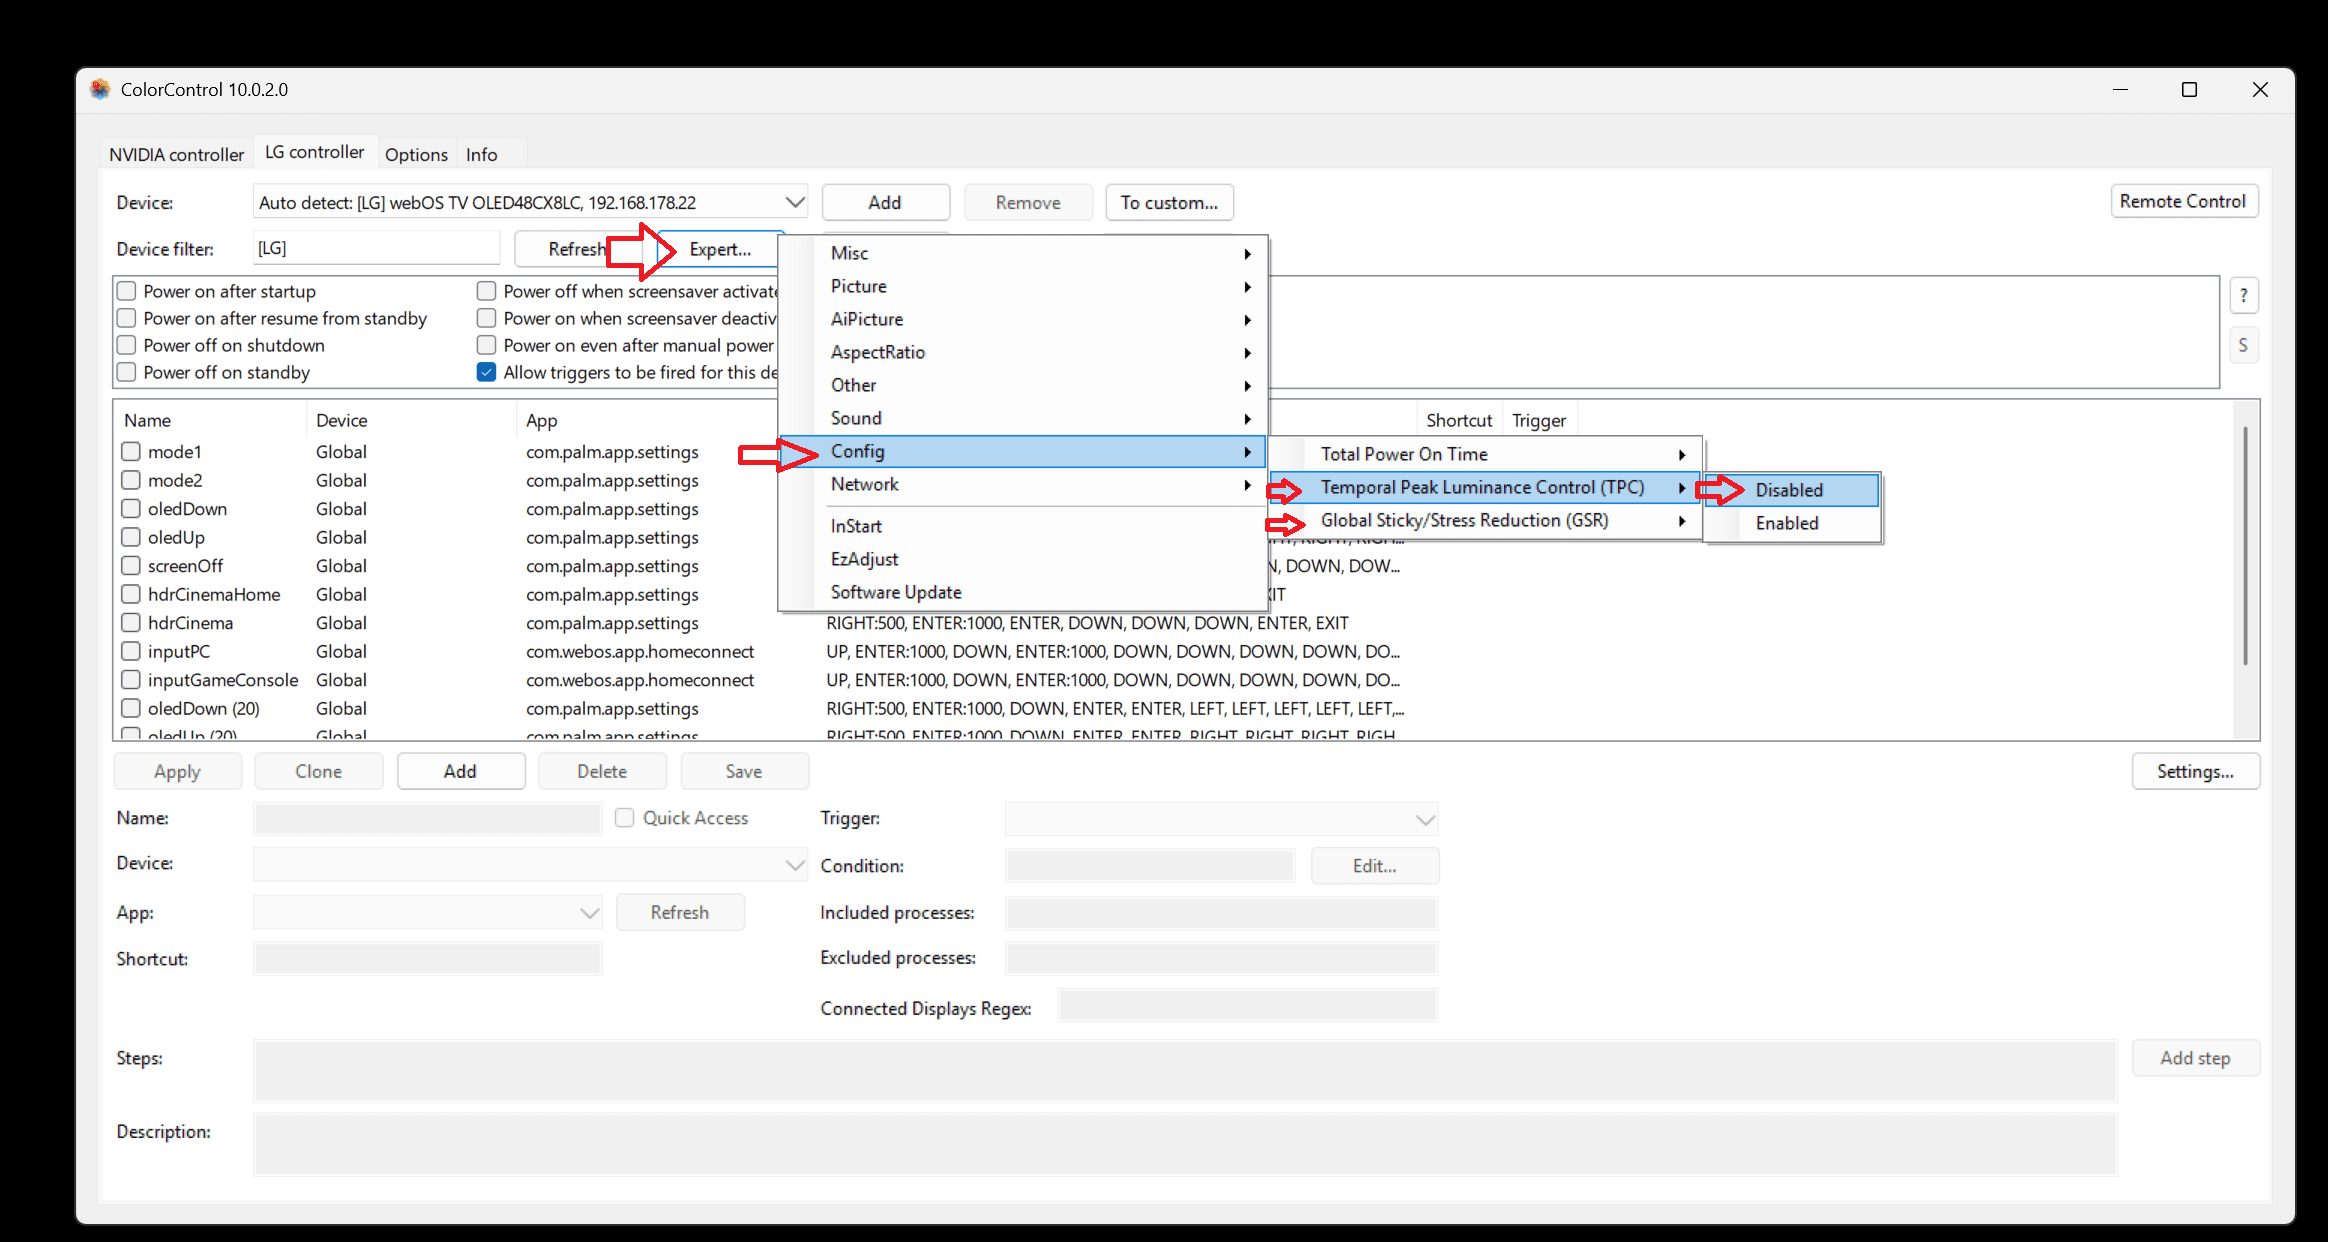The height and width of the screenshot is (1242, 2328).
Task: Choose Software Update menu entry
Action: 1022,592
